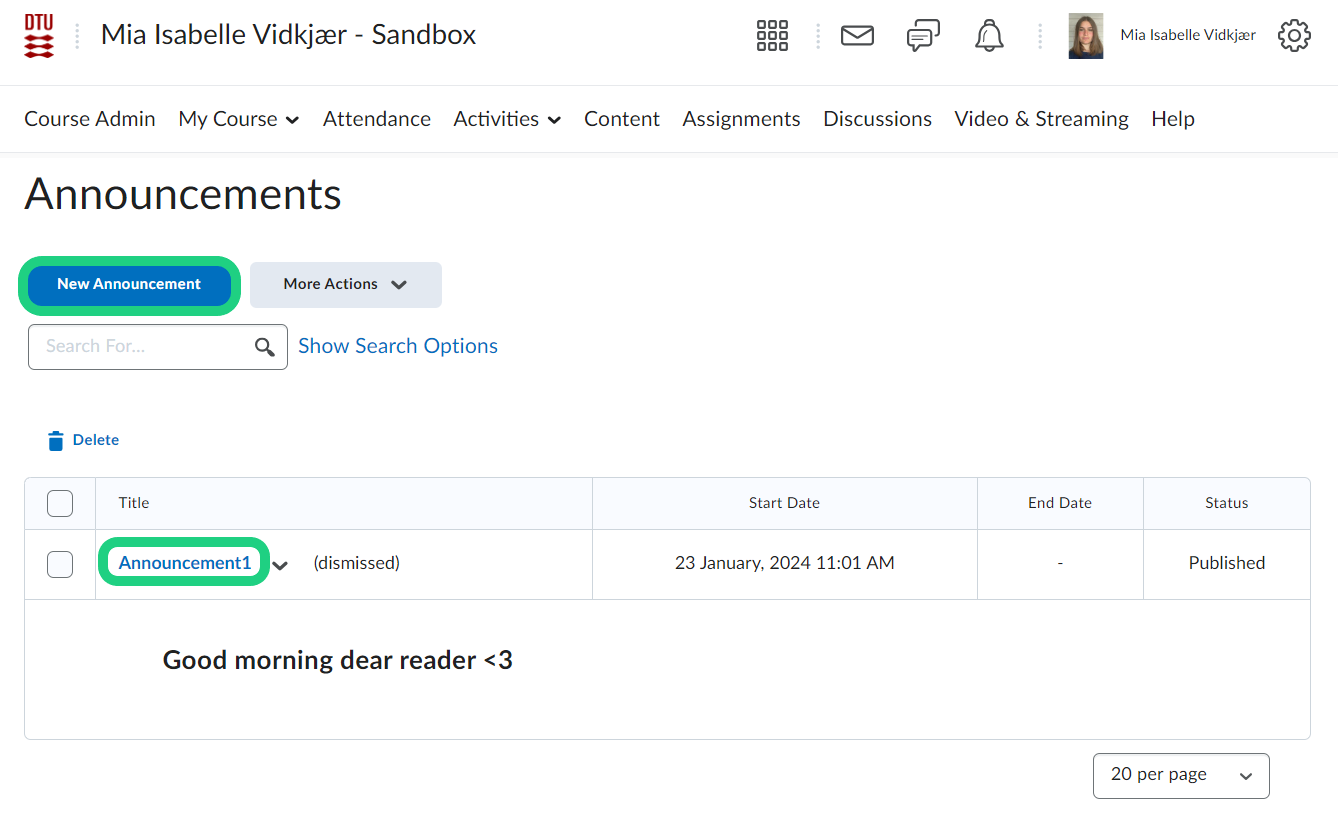
Task: Open the chat bubble subscription alerts icon
Action: [922, 36]
